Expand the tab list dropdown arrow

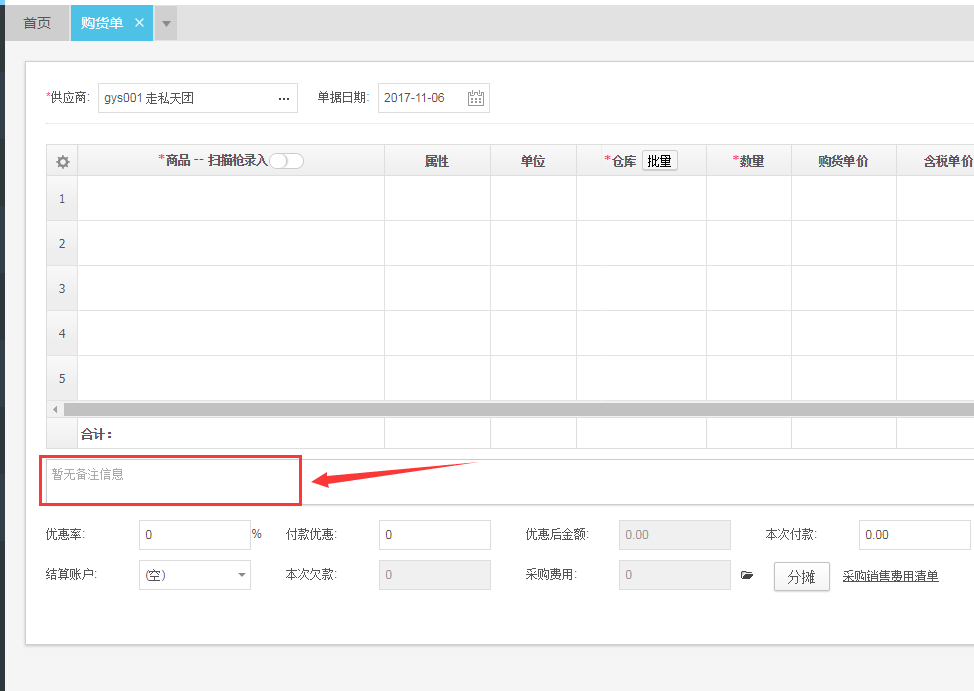[x=166, y=24]
